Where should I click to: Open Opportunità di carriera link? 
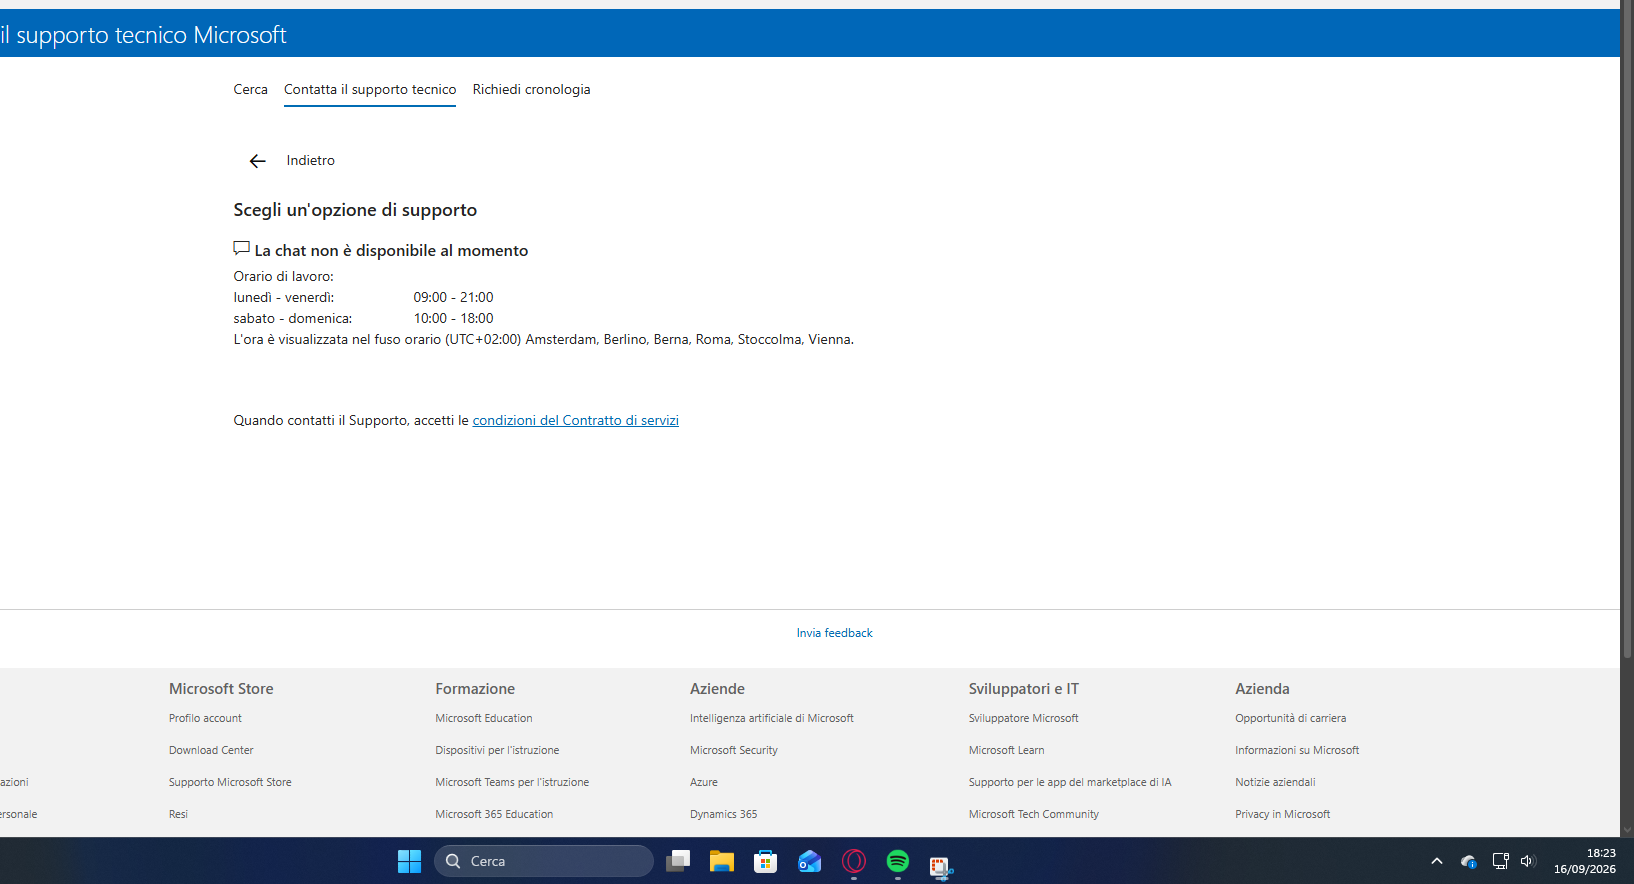(x=1291, y=718)
